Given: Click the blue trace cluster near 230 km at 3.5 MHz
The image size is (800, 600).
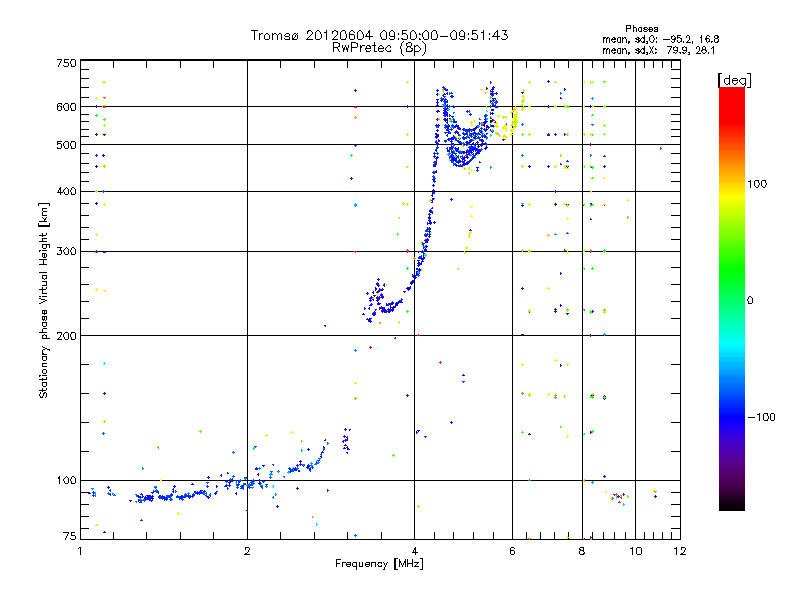Looking at the screenshot, I should pyautogui.click(x=382, y=301).
